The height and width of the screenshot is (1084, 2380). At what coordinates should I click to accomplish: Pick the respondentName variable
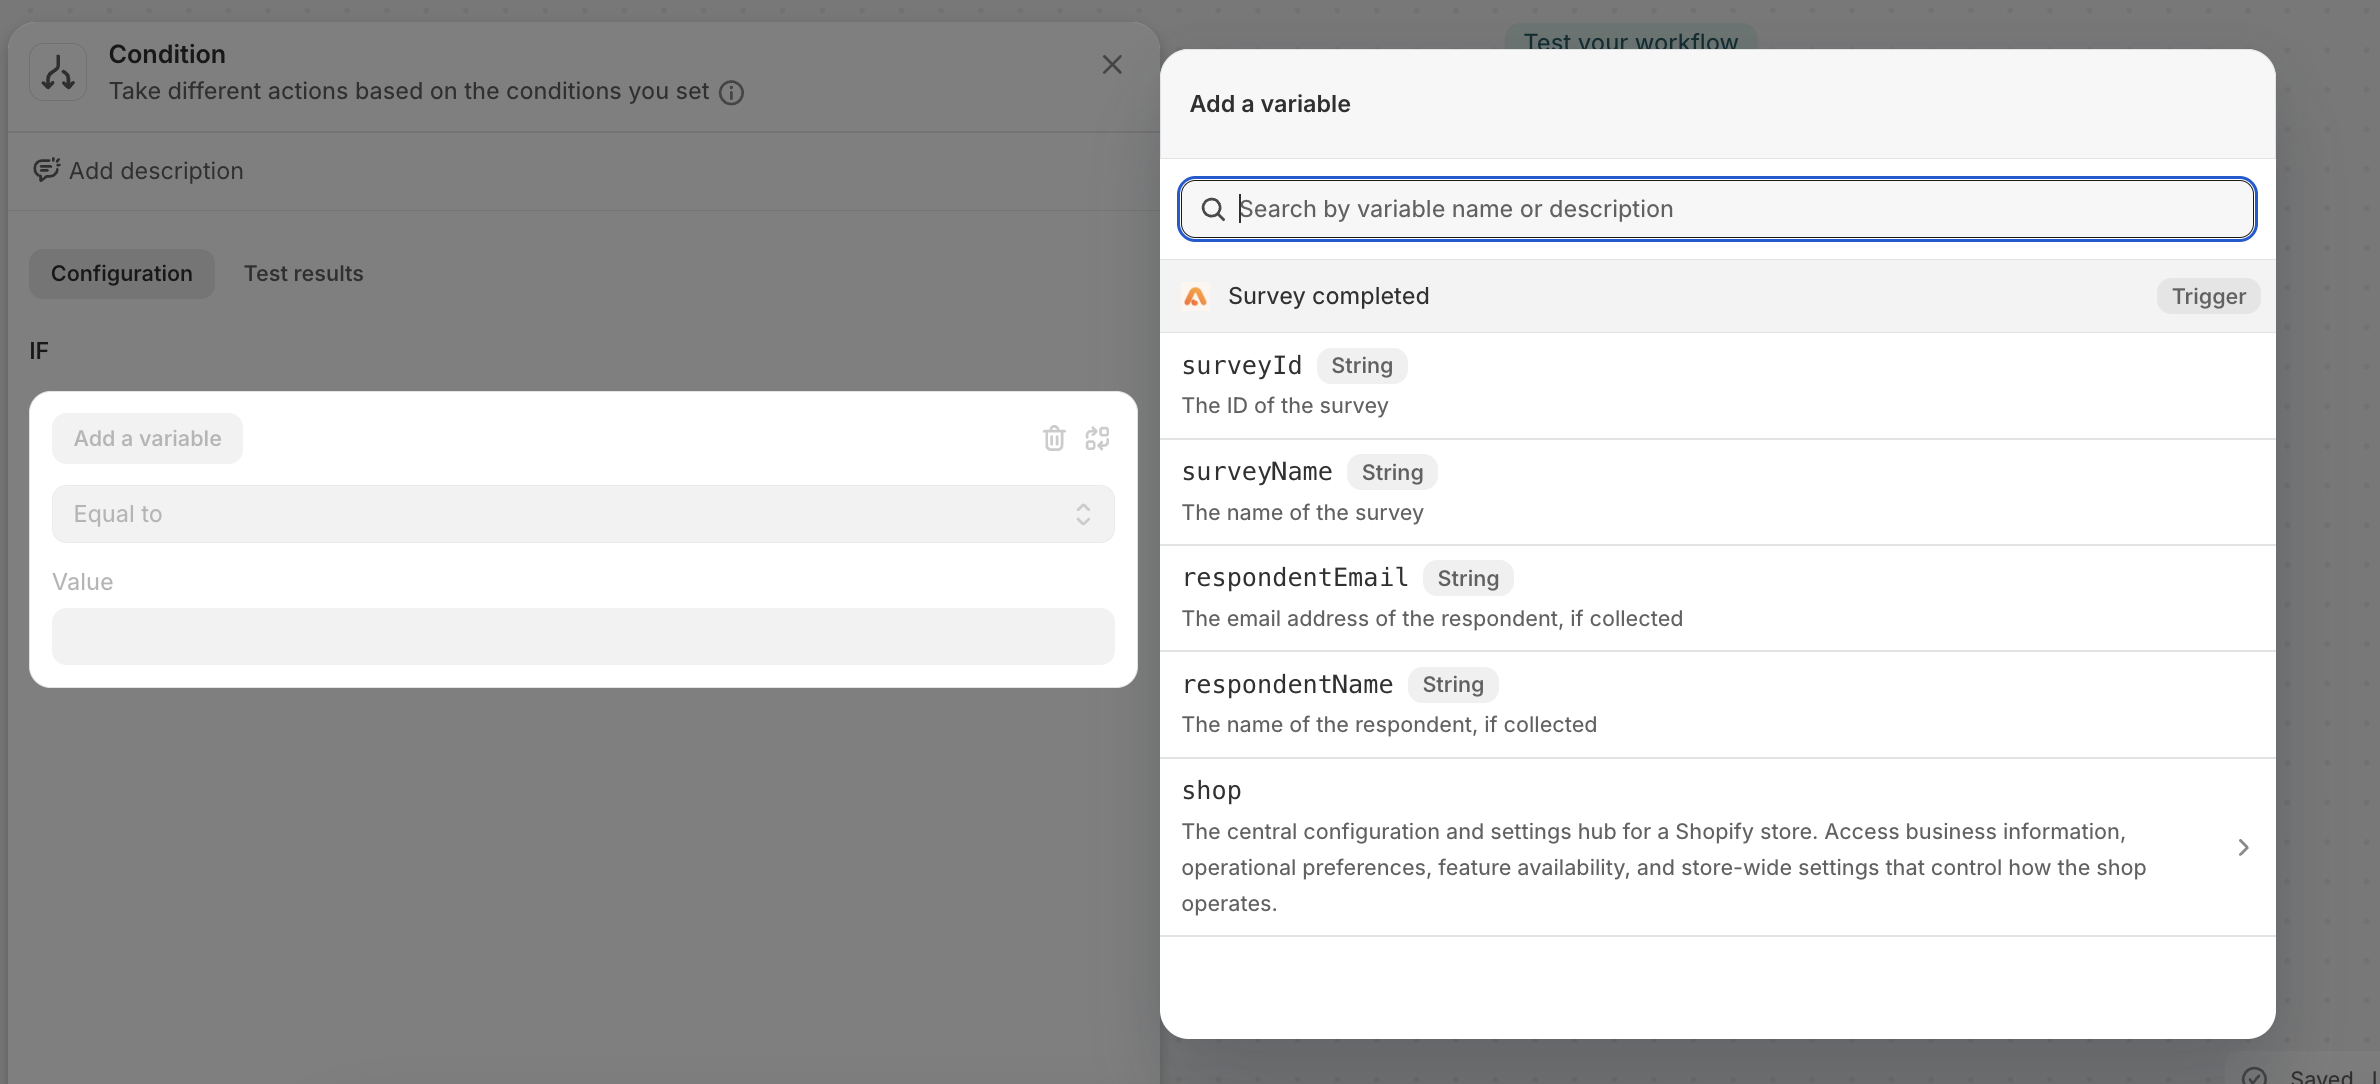click(x=1717, y=705)
